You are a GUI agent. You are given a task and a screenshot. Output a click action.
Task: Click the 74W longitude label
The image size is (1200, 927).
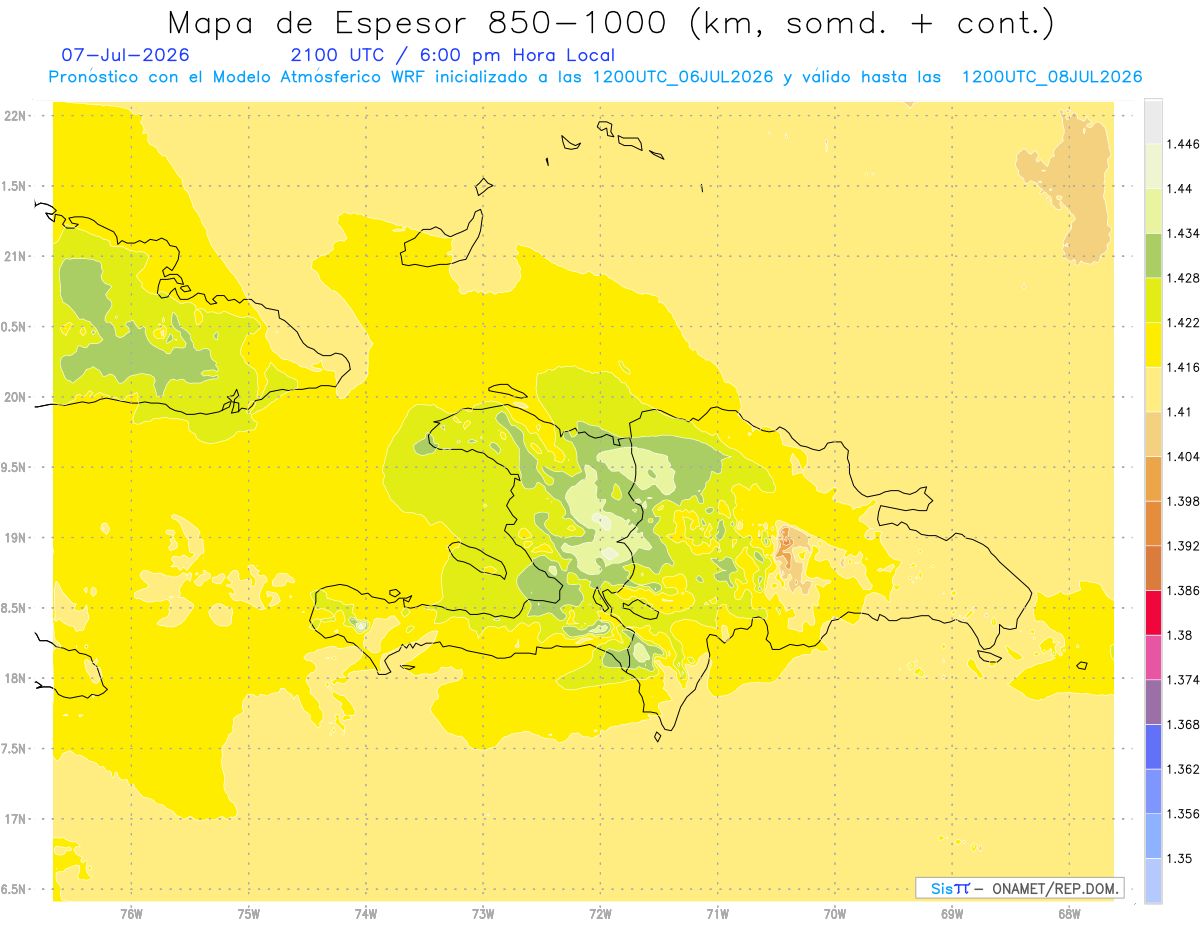tap(366, 913)
